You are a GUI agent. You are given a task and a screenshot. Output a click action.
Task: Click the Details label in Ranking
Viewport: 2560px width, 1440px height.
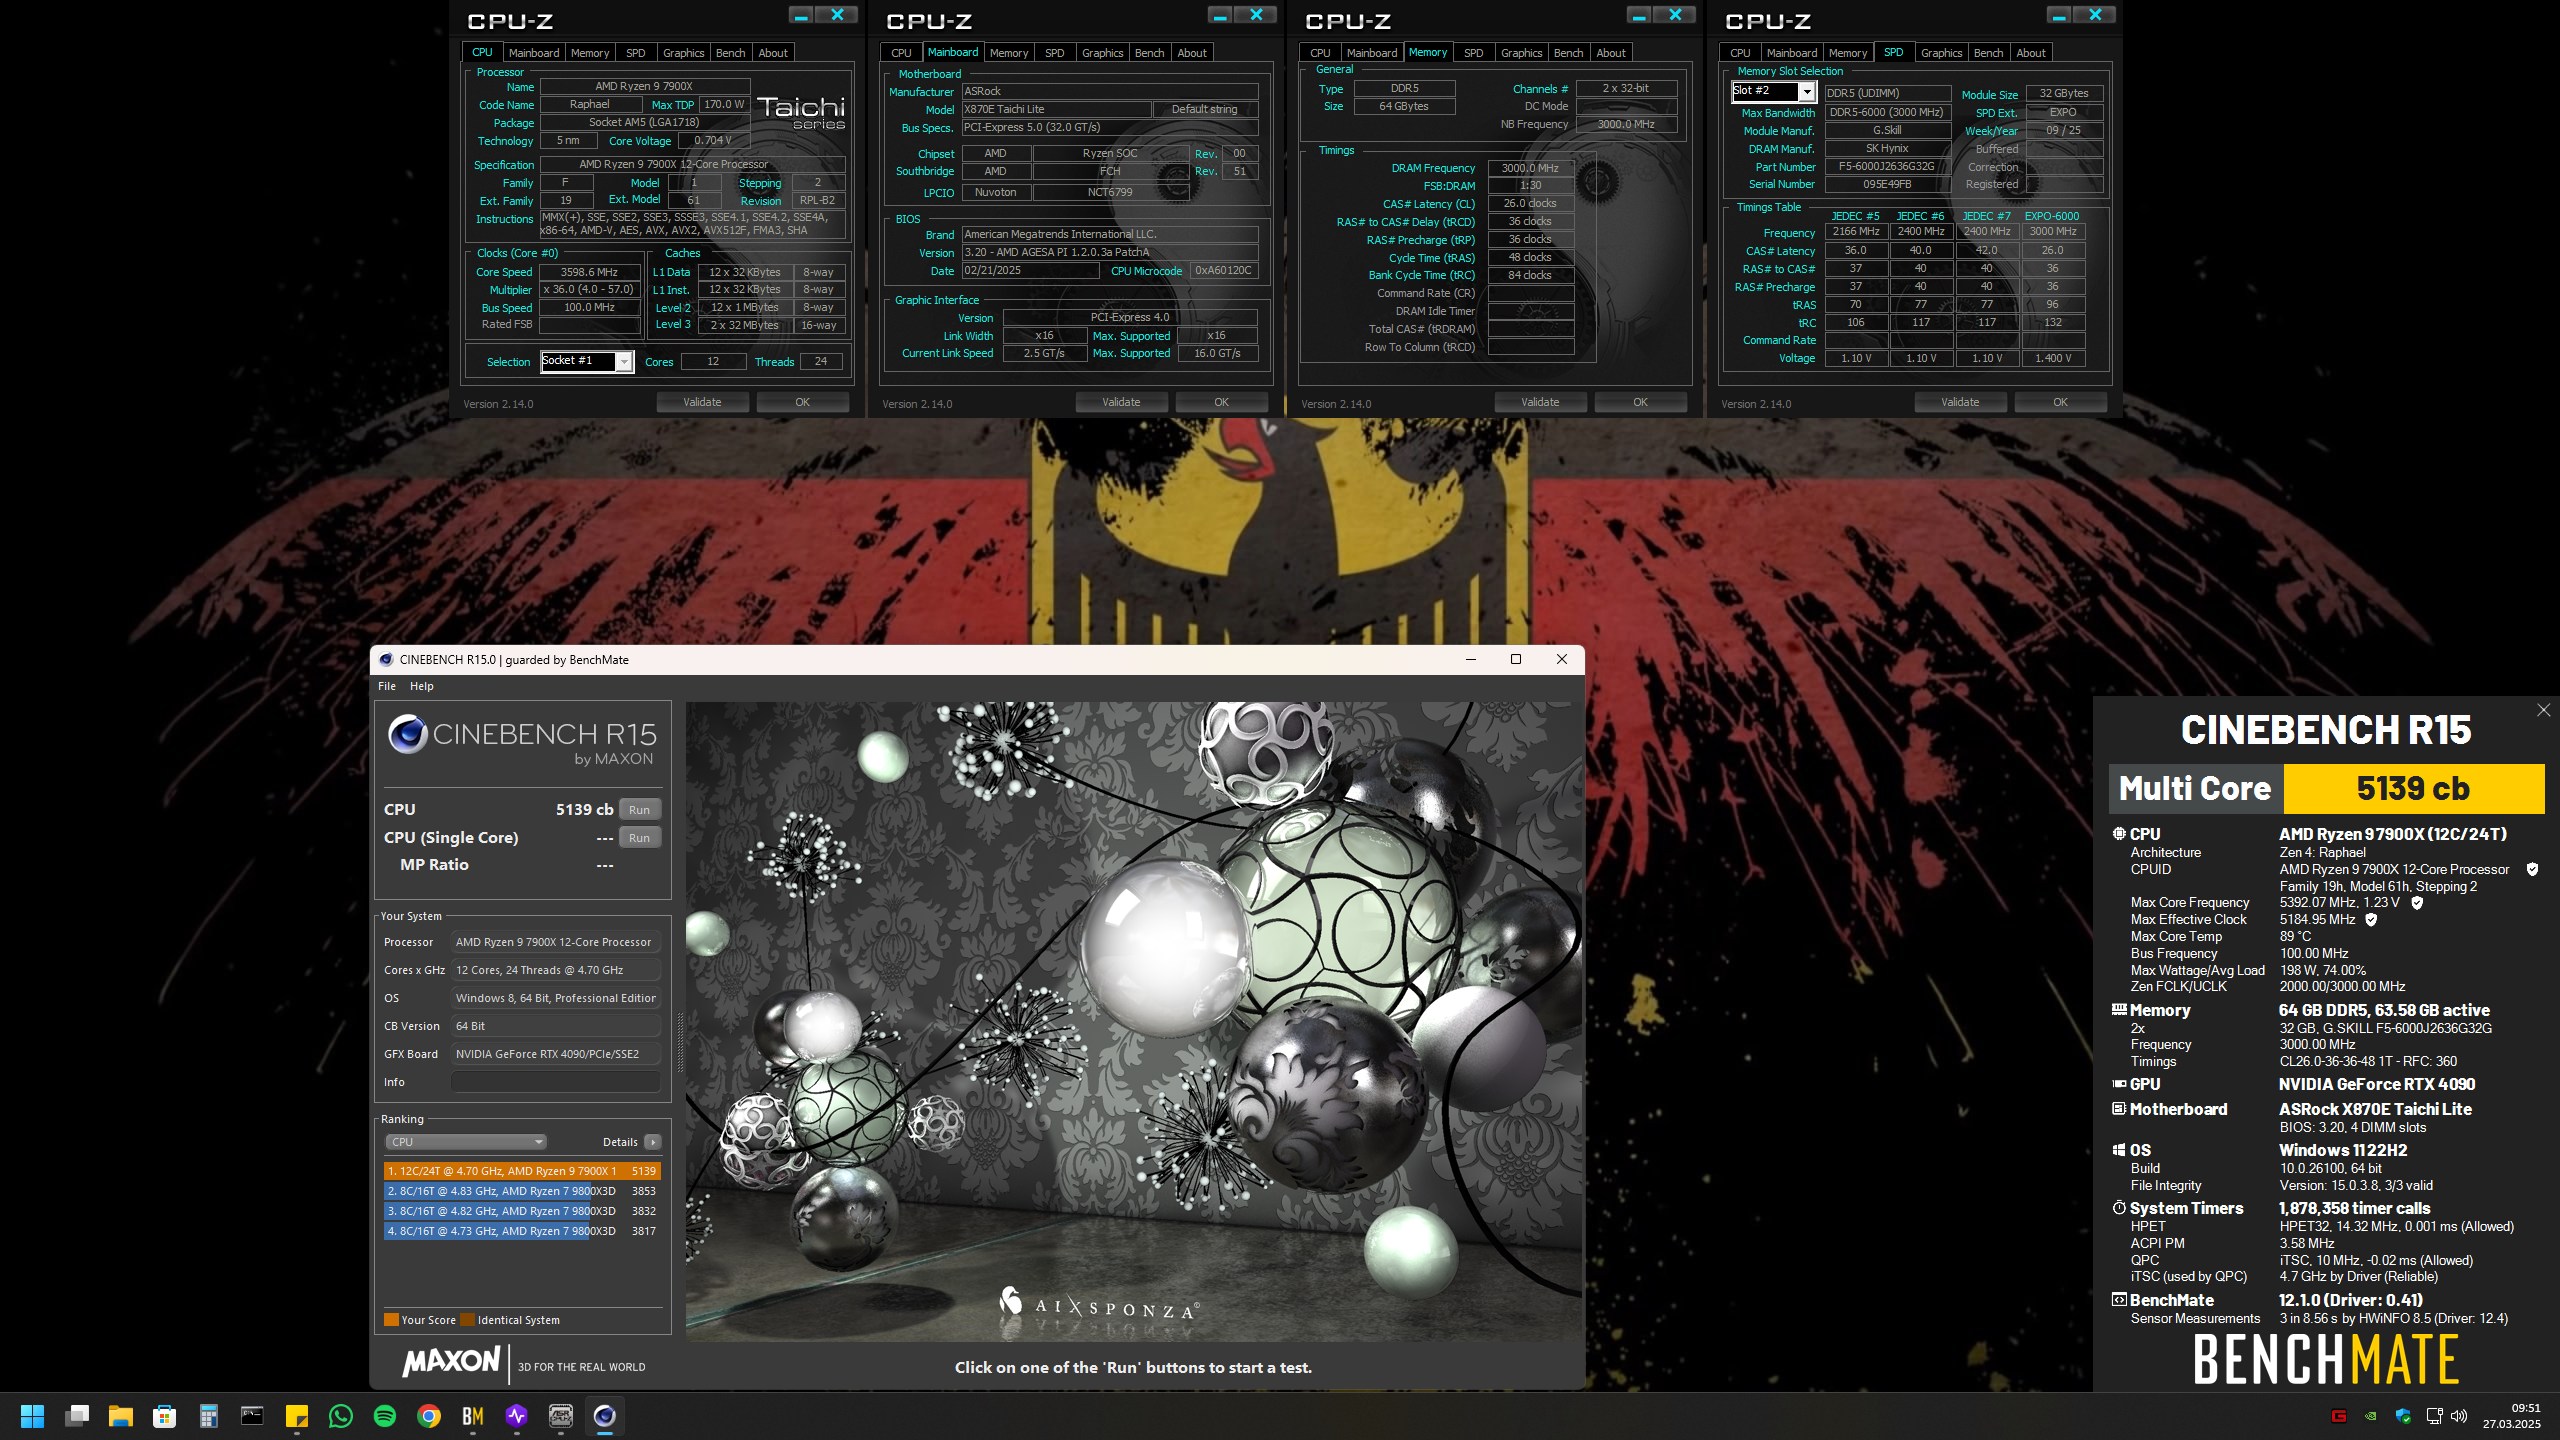point(620,1142)
